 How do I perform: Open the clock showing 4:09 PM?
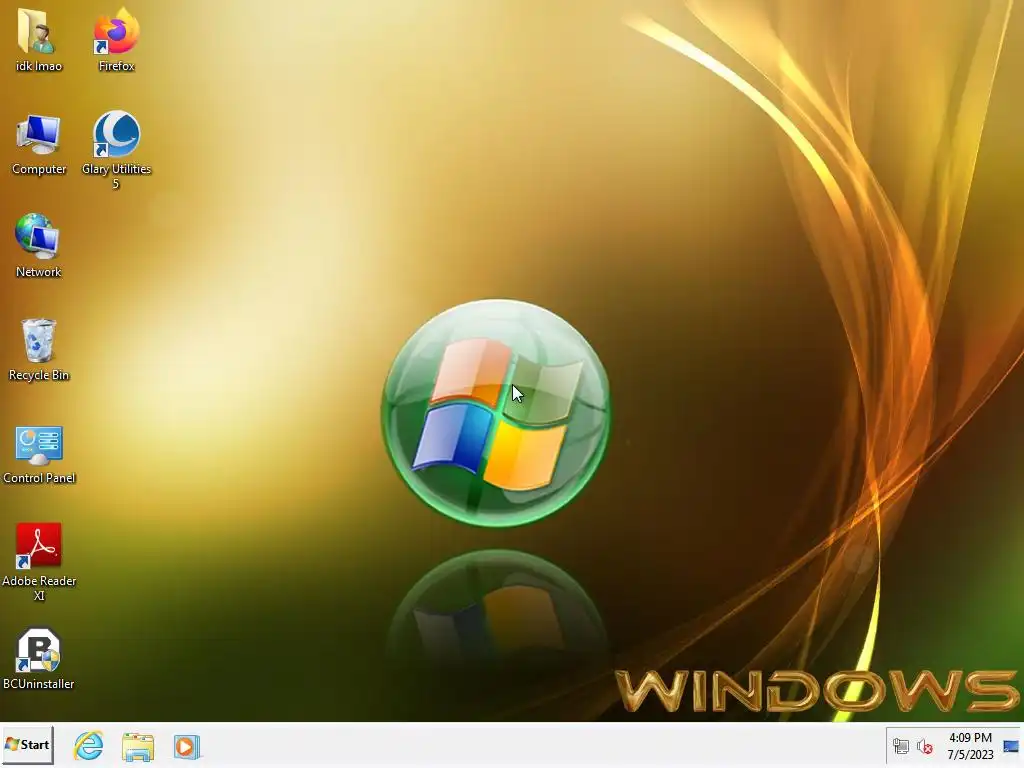click(970, 746)
